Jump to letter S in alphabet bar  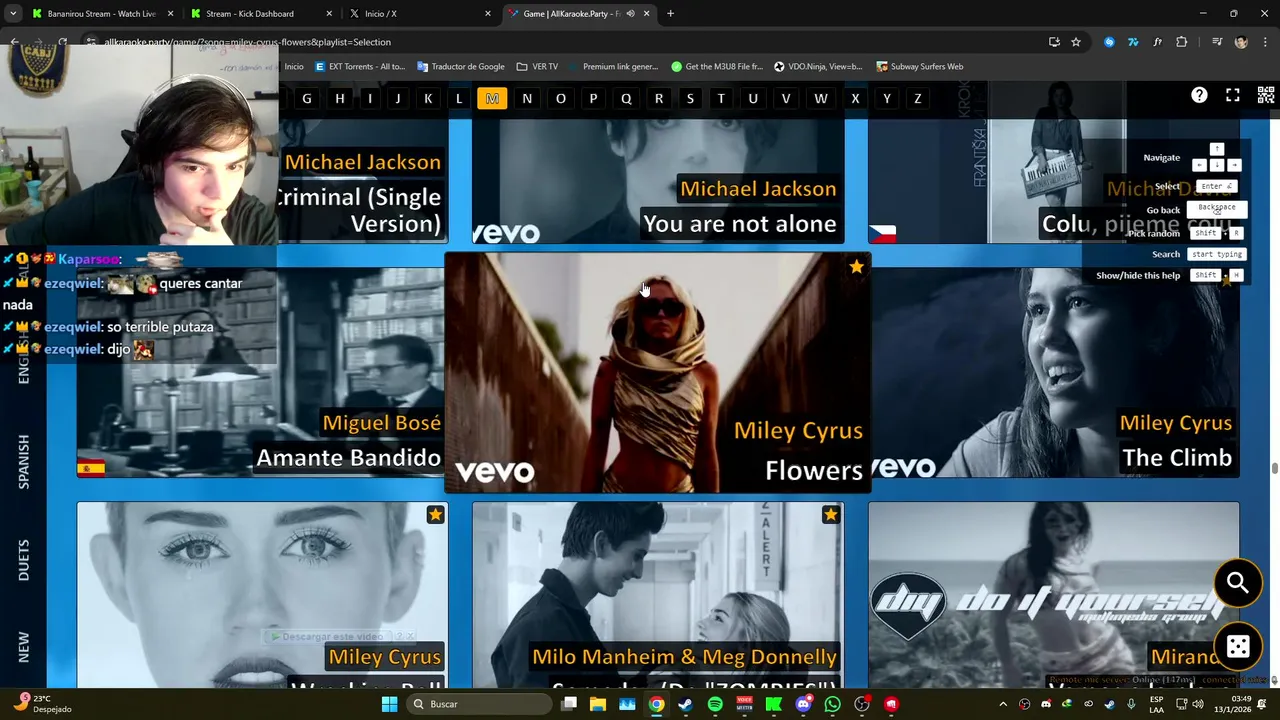tap(690, 98)
